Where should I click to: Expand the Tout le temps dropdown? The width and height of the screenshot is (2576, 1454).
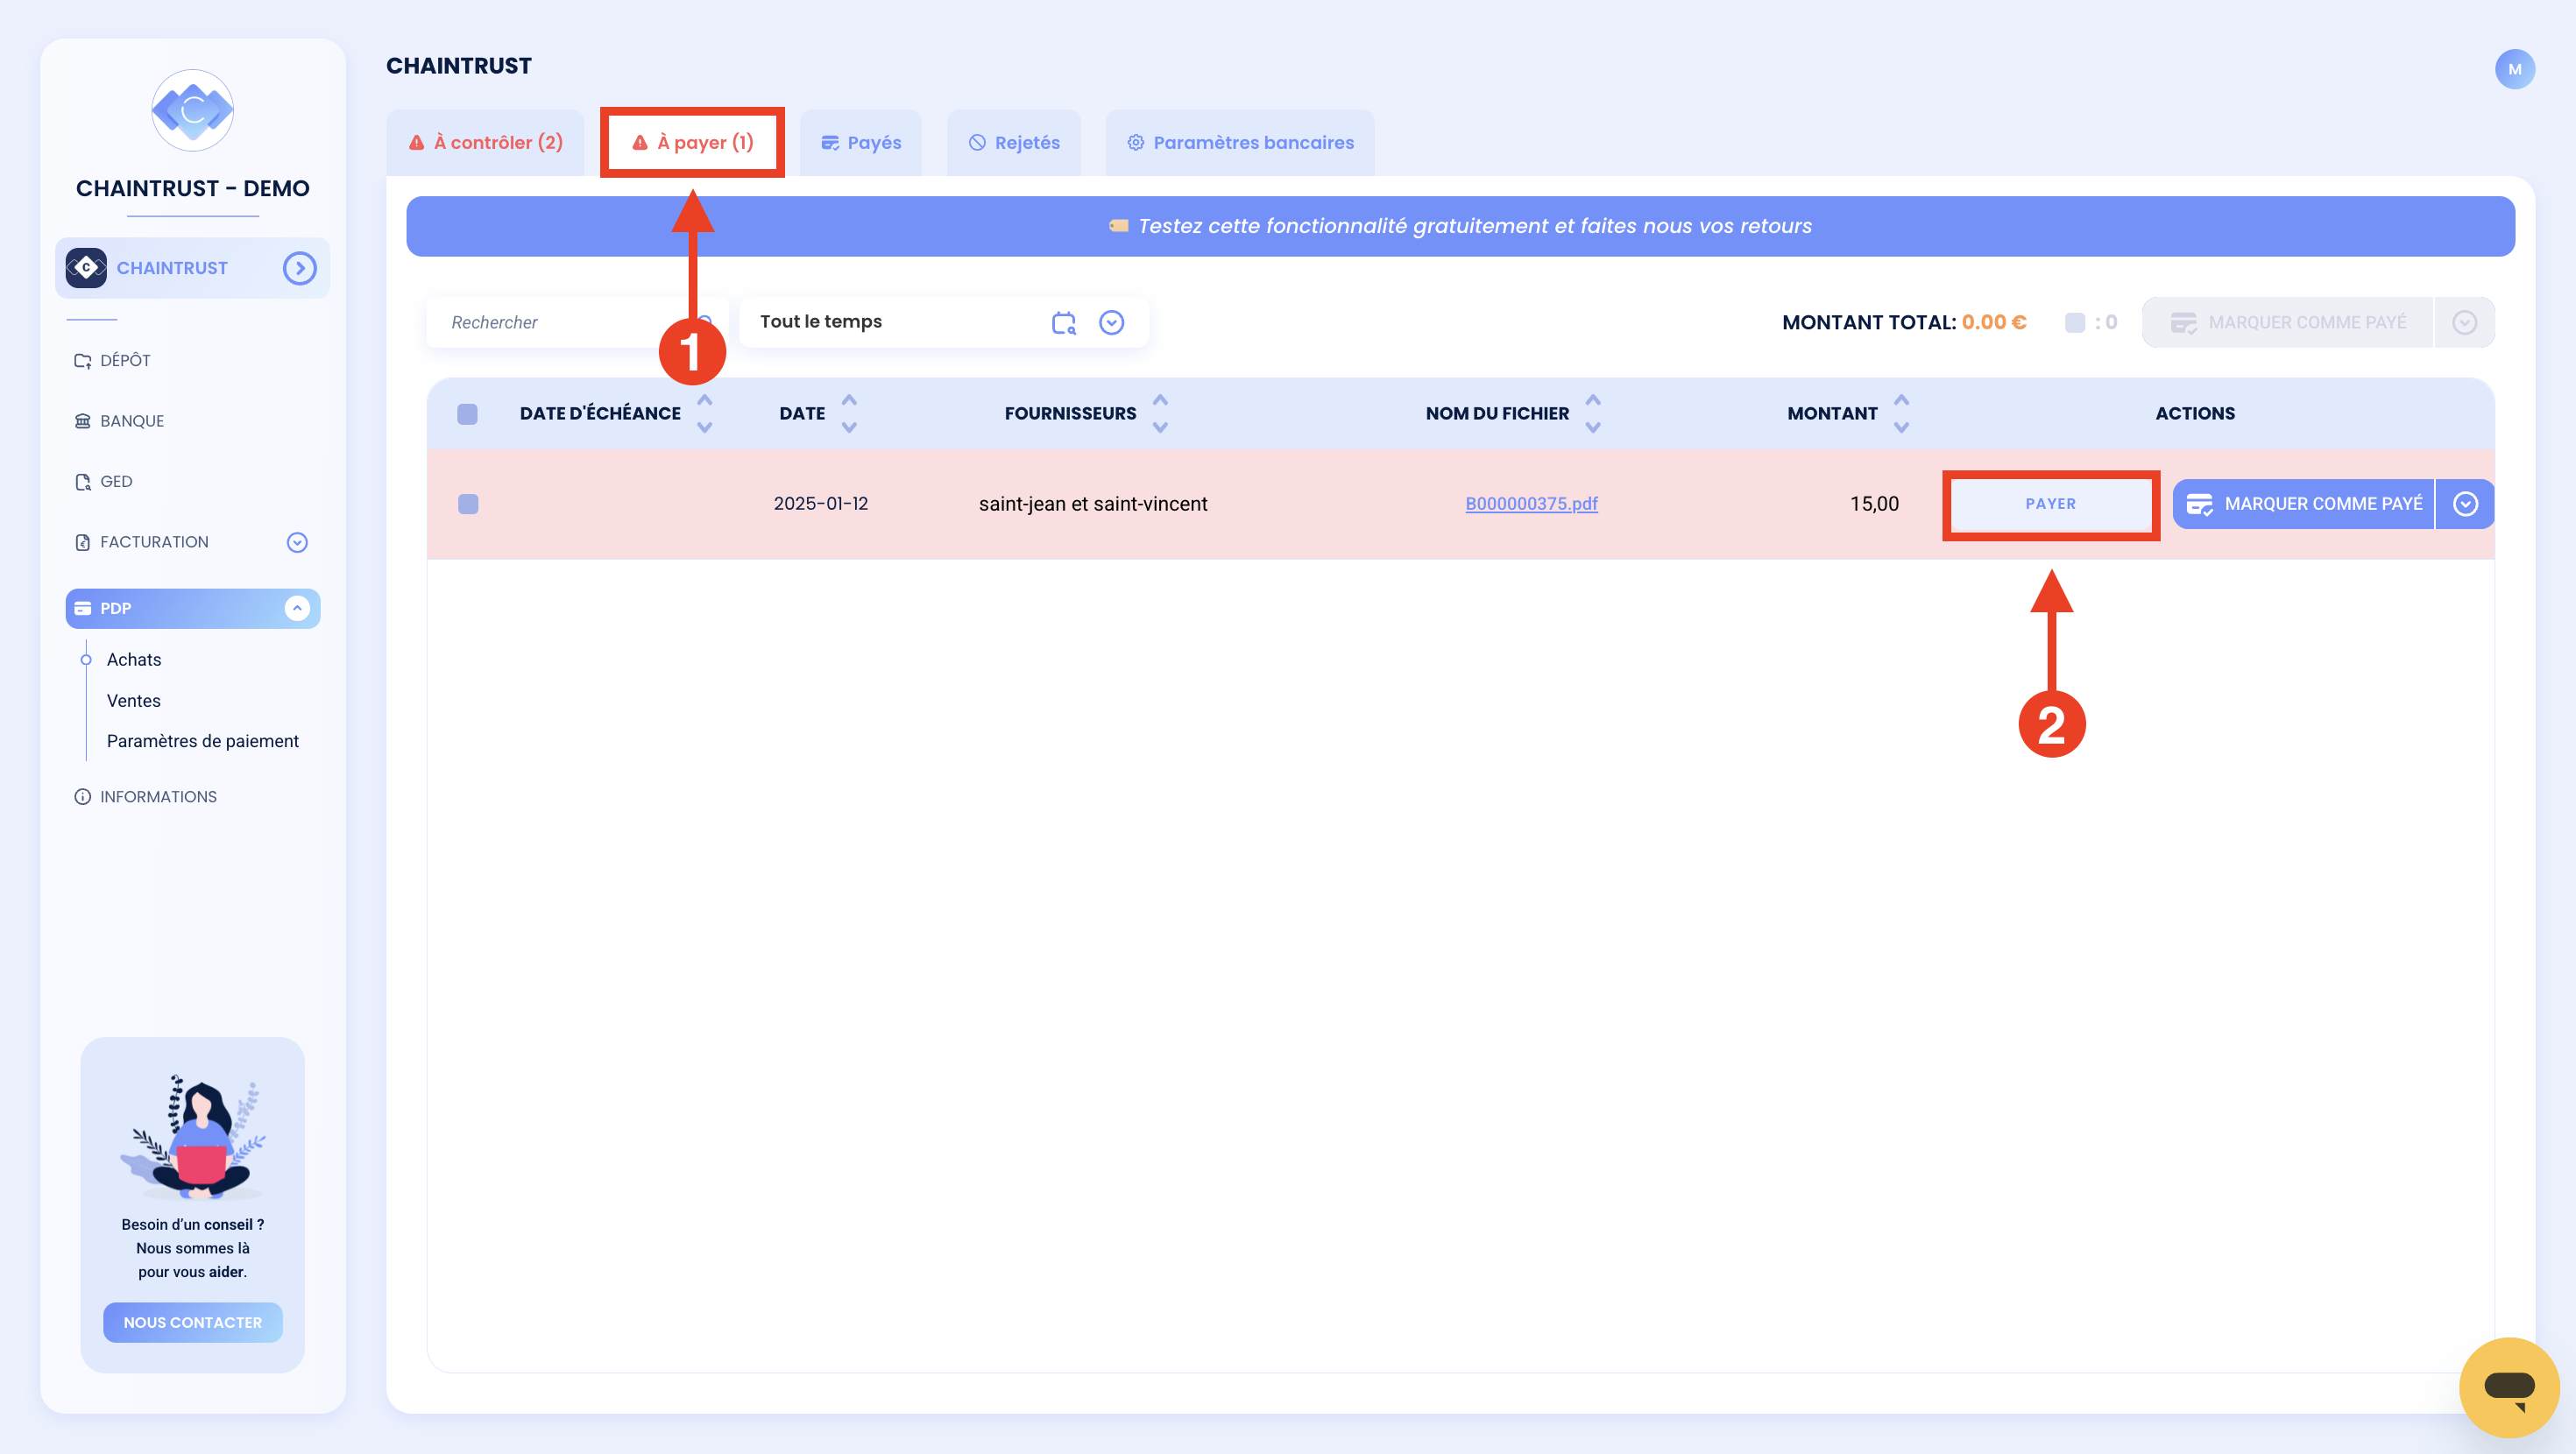point(1111,322)
